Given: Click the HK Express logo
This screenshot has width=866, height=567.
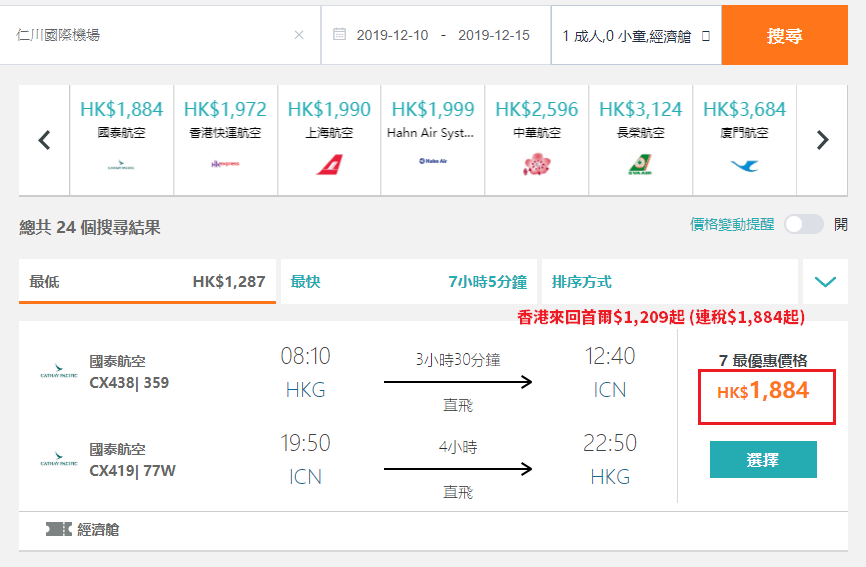Looking at the screenshot, I should [x=225, y=164].
